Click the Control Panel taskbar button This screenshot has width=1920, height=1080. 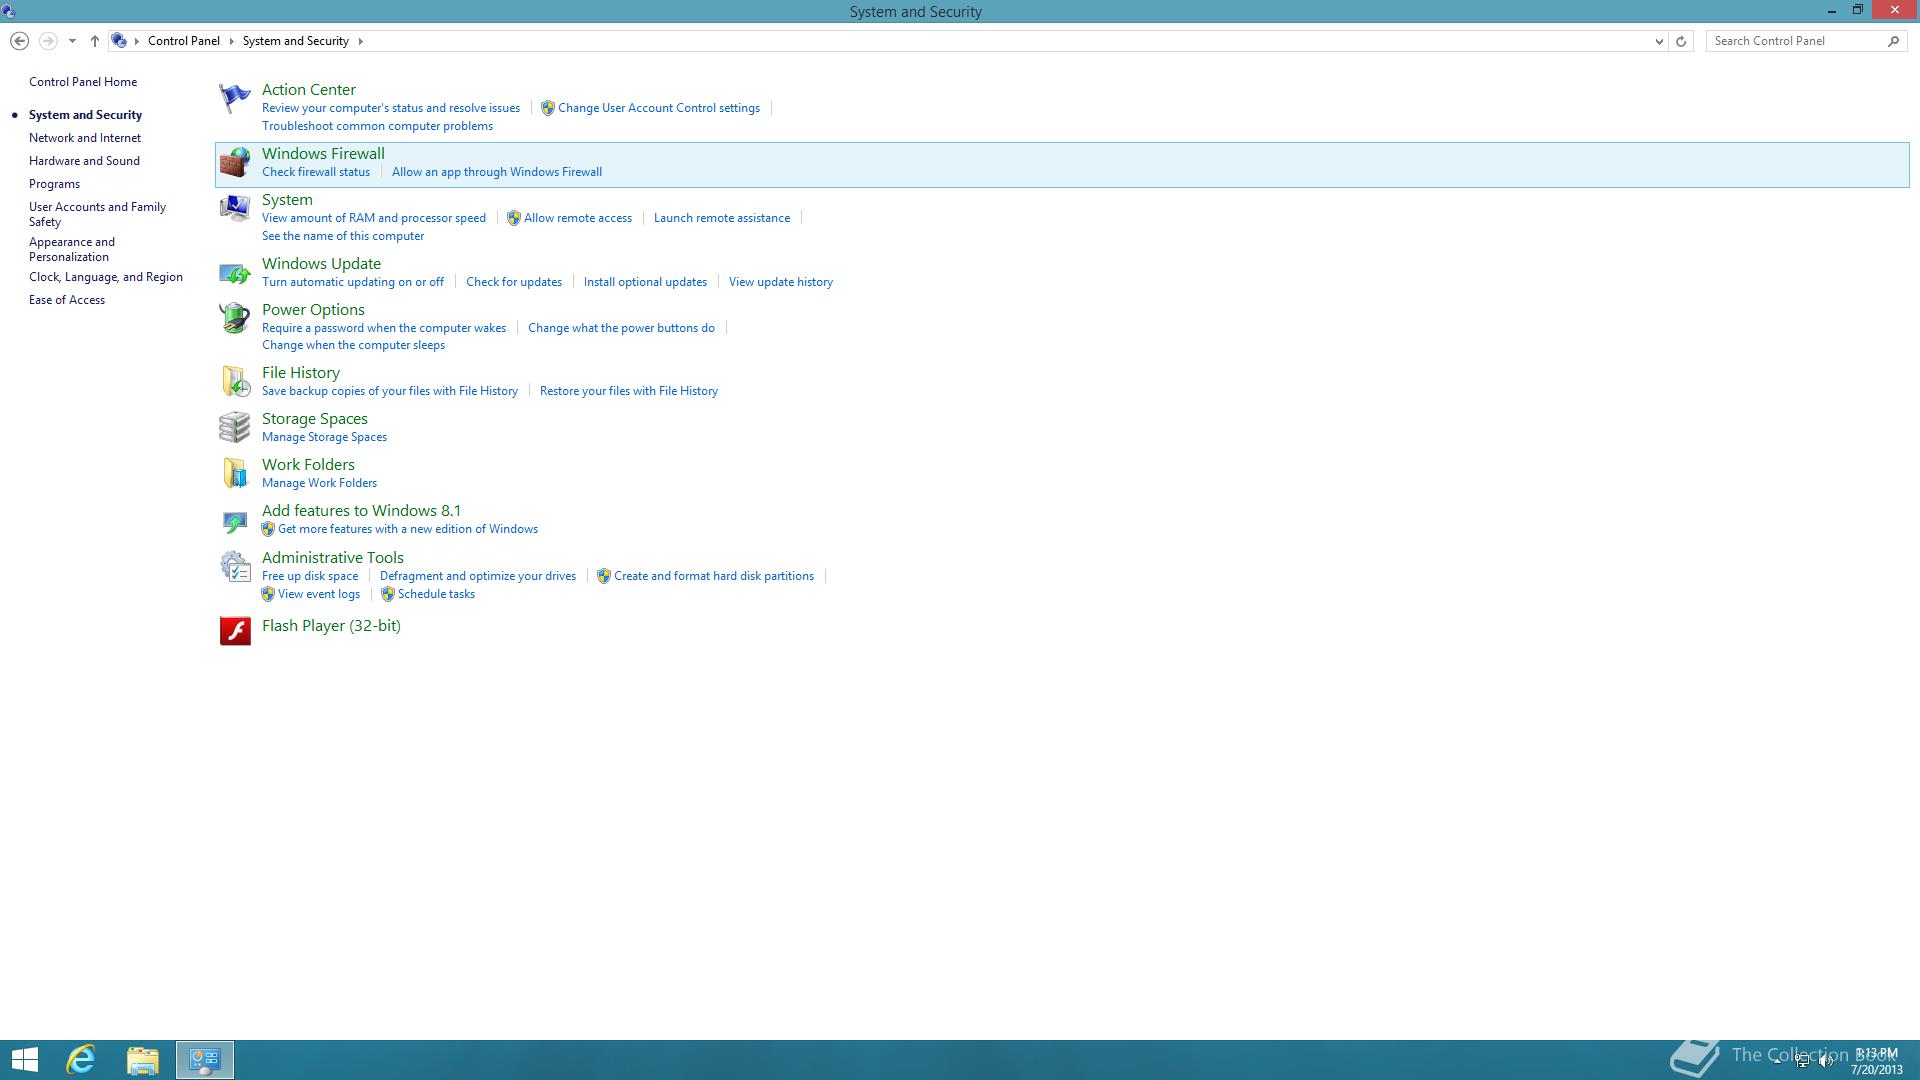205,1060
